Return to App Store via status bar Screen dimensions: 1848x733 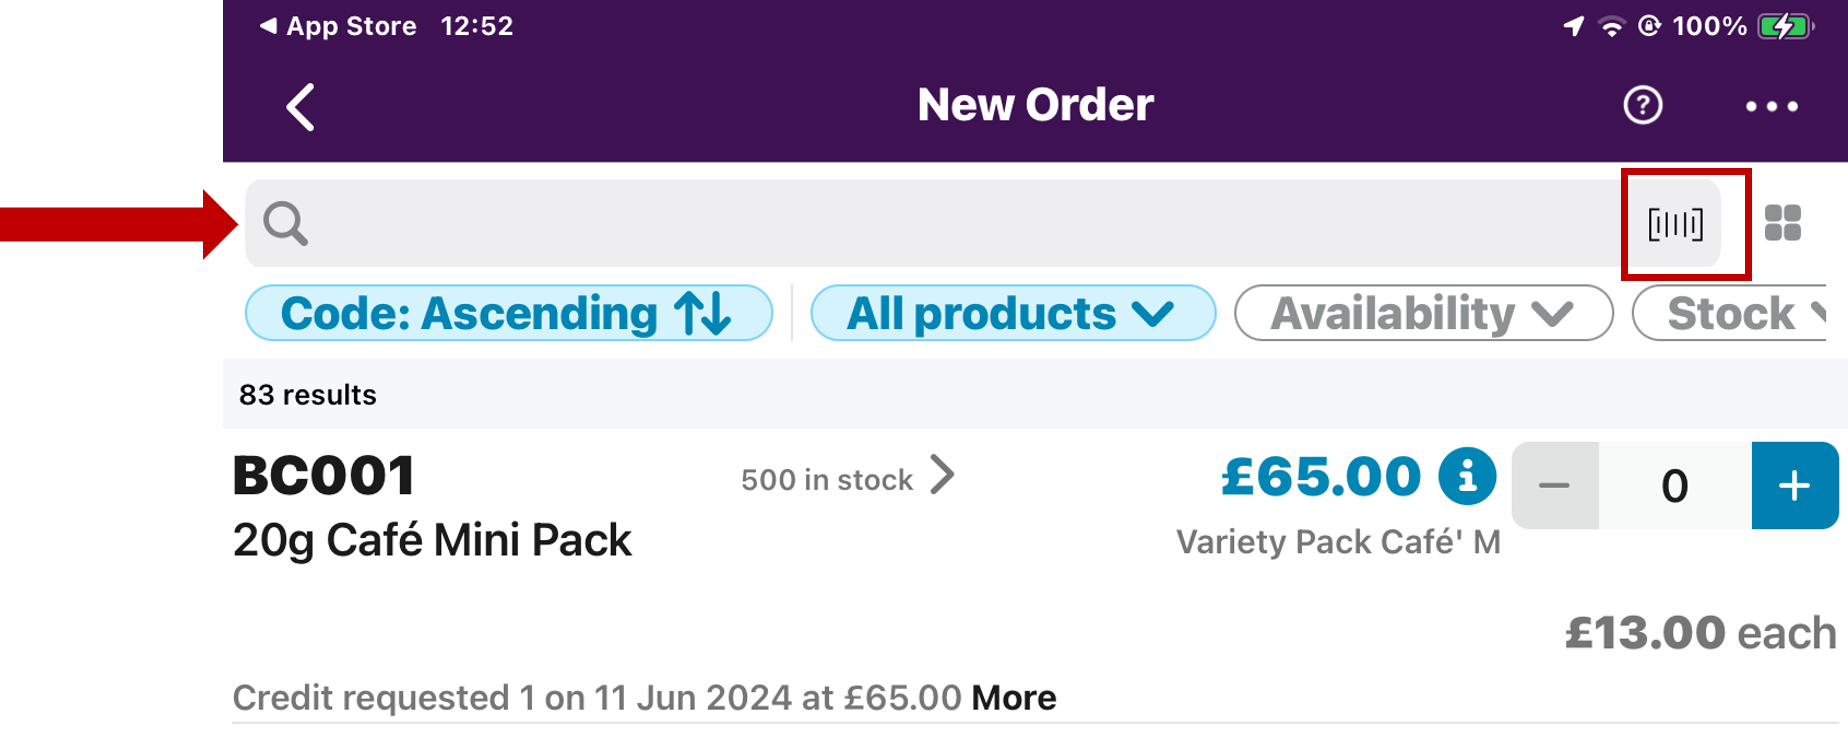[x=338, y=26]
